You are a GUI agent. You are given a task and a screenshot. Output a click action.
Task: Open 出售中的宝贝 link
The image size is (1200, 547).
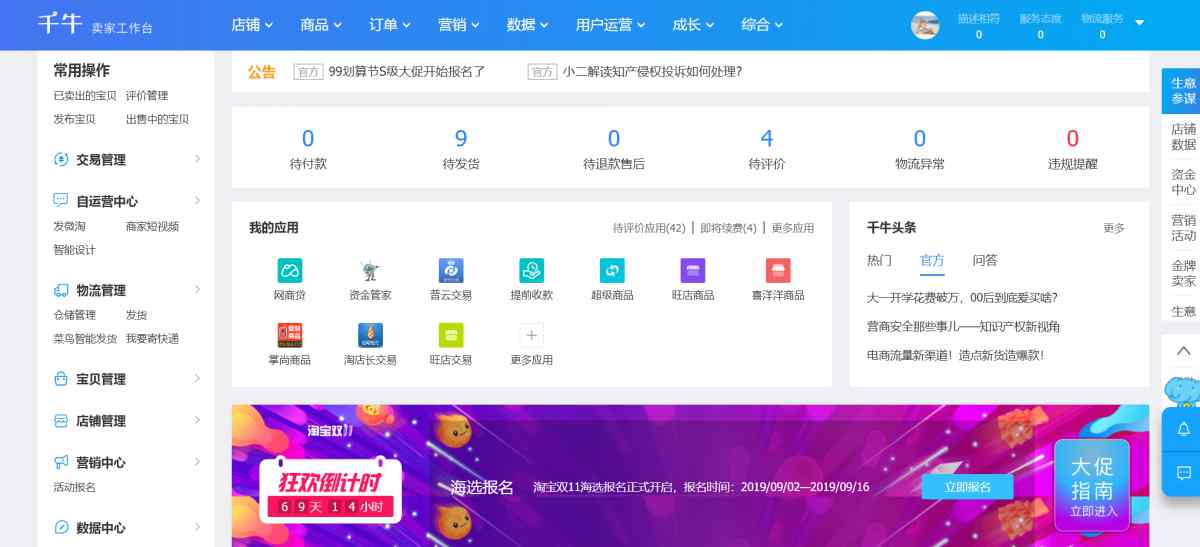pos(157,119)
